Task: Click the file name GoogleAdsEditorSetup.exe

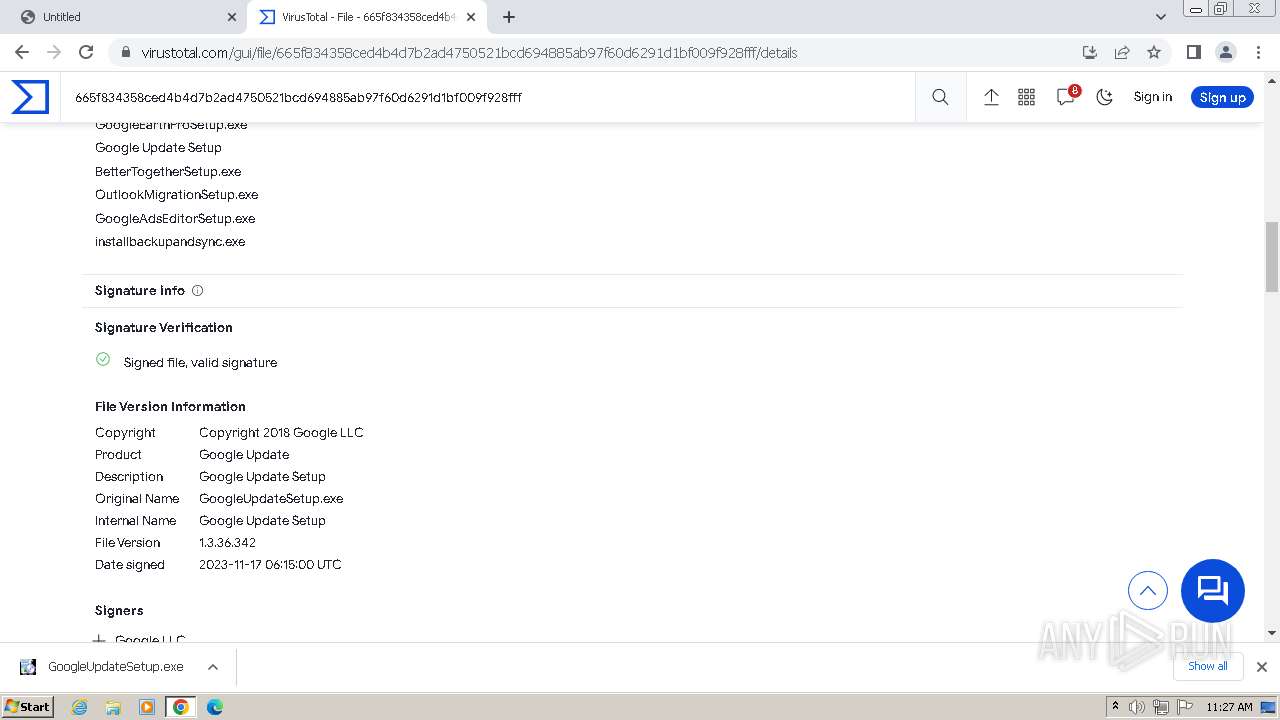Action: [175, 218]
